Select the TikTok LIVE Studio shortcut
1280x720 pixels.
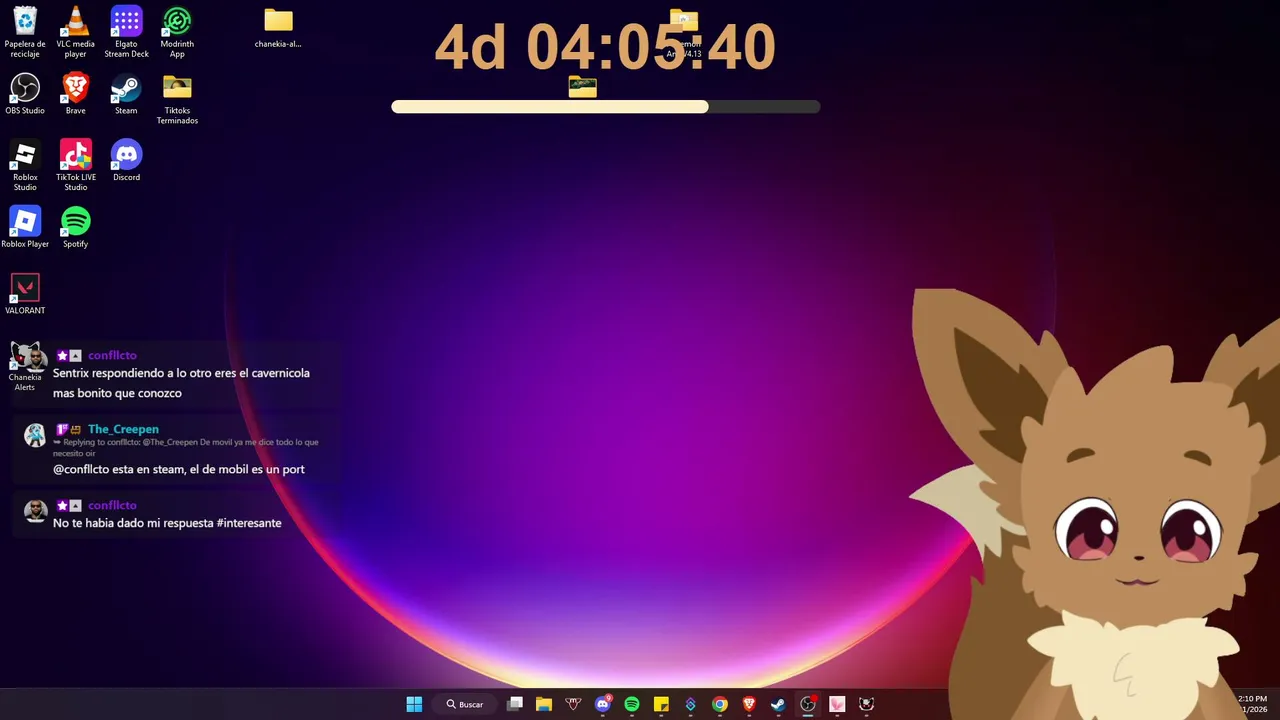click(x=76, y=165)
